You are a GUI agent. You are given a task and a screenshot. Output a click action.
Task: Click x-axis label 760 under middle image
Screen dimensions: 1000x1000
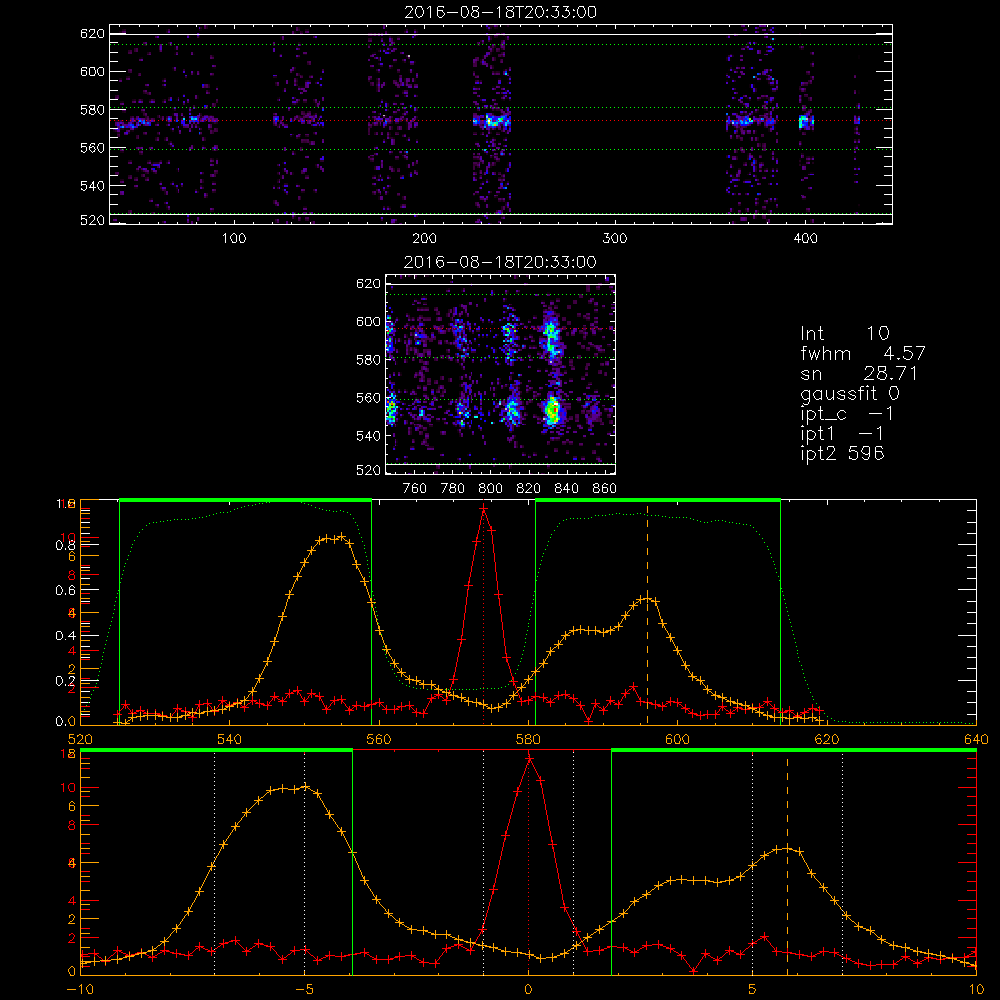pyautogui.click(x=415, y=489)
